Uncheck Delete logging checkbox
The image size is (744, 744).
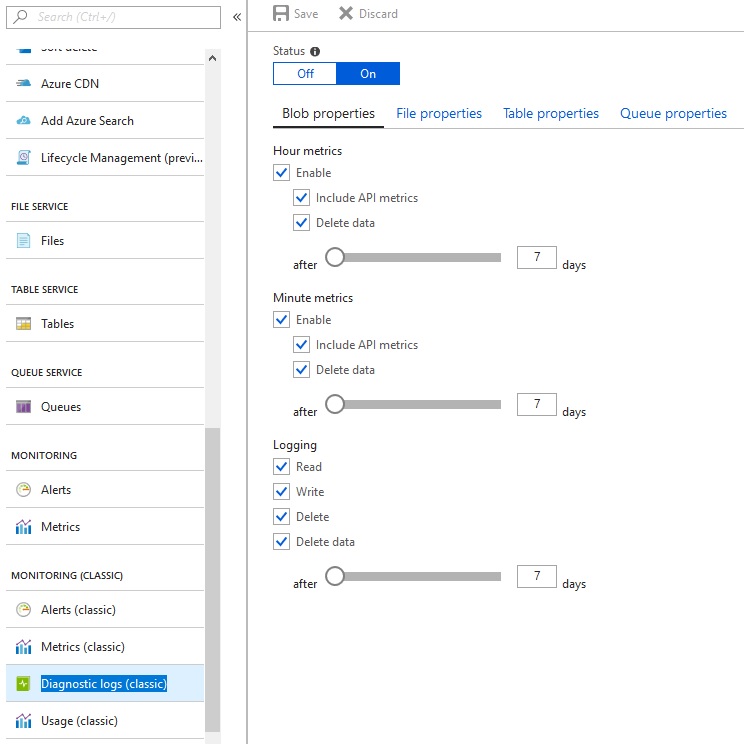(281, 516)
